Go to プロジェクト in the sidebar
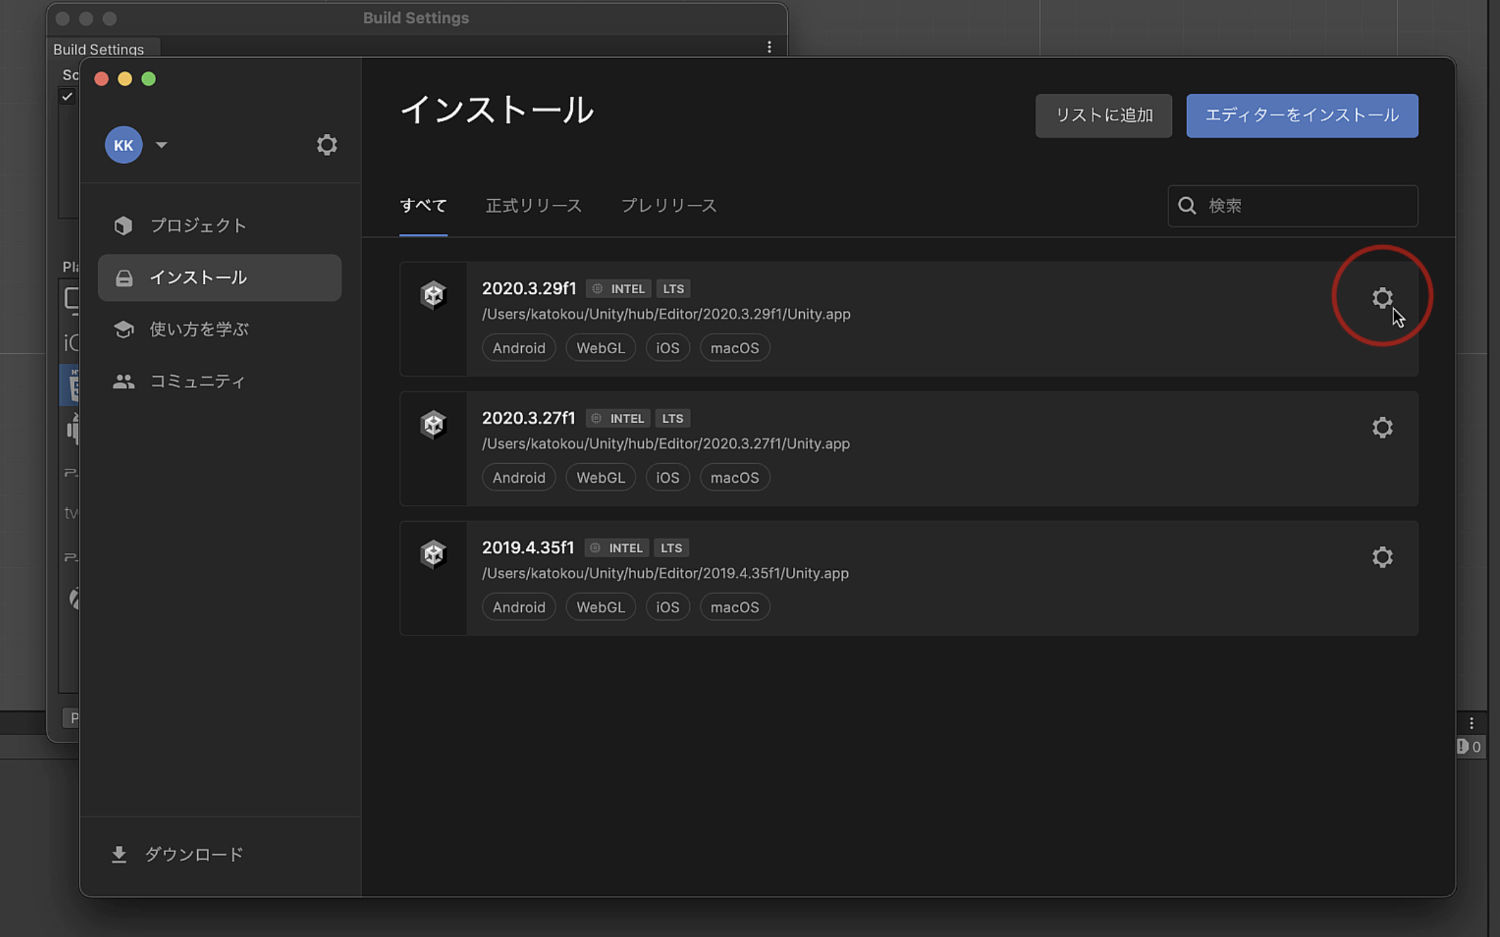This screenshot has height=937, width=1500. pyautogui.click(x=219, y=226)
